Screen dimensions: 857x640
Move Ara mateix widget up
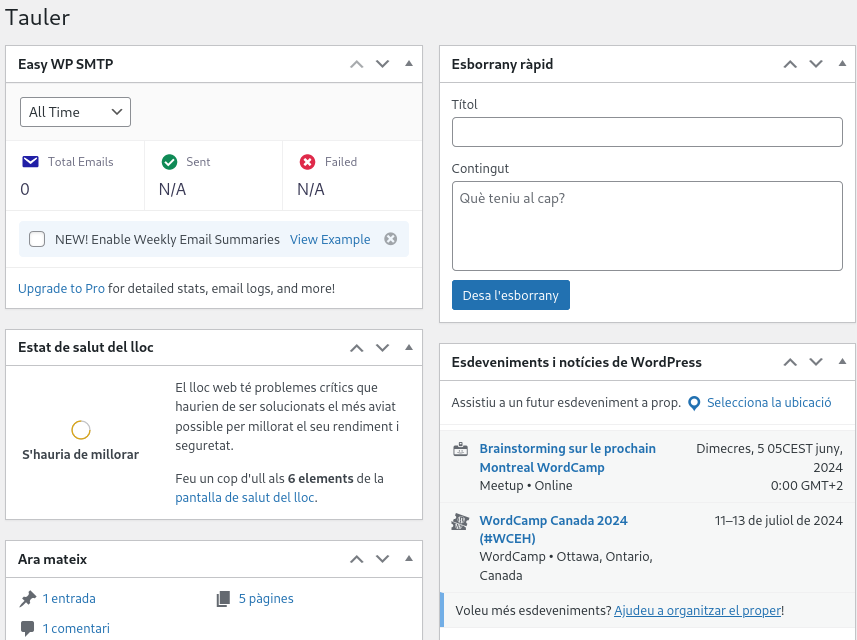pos(356,560)
